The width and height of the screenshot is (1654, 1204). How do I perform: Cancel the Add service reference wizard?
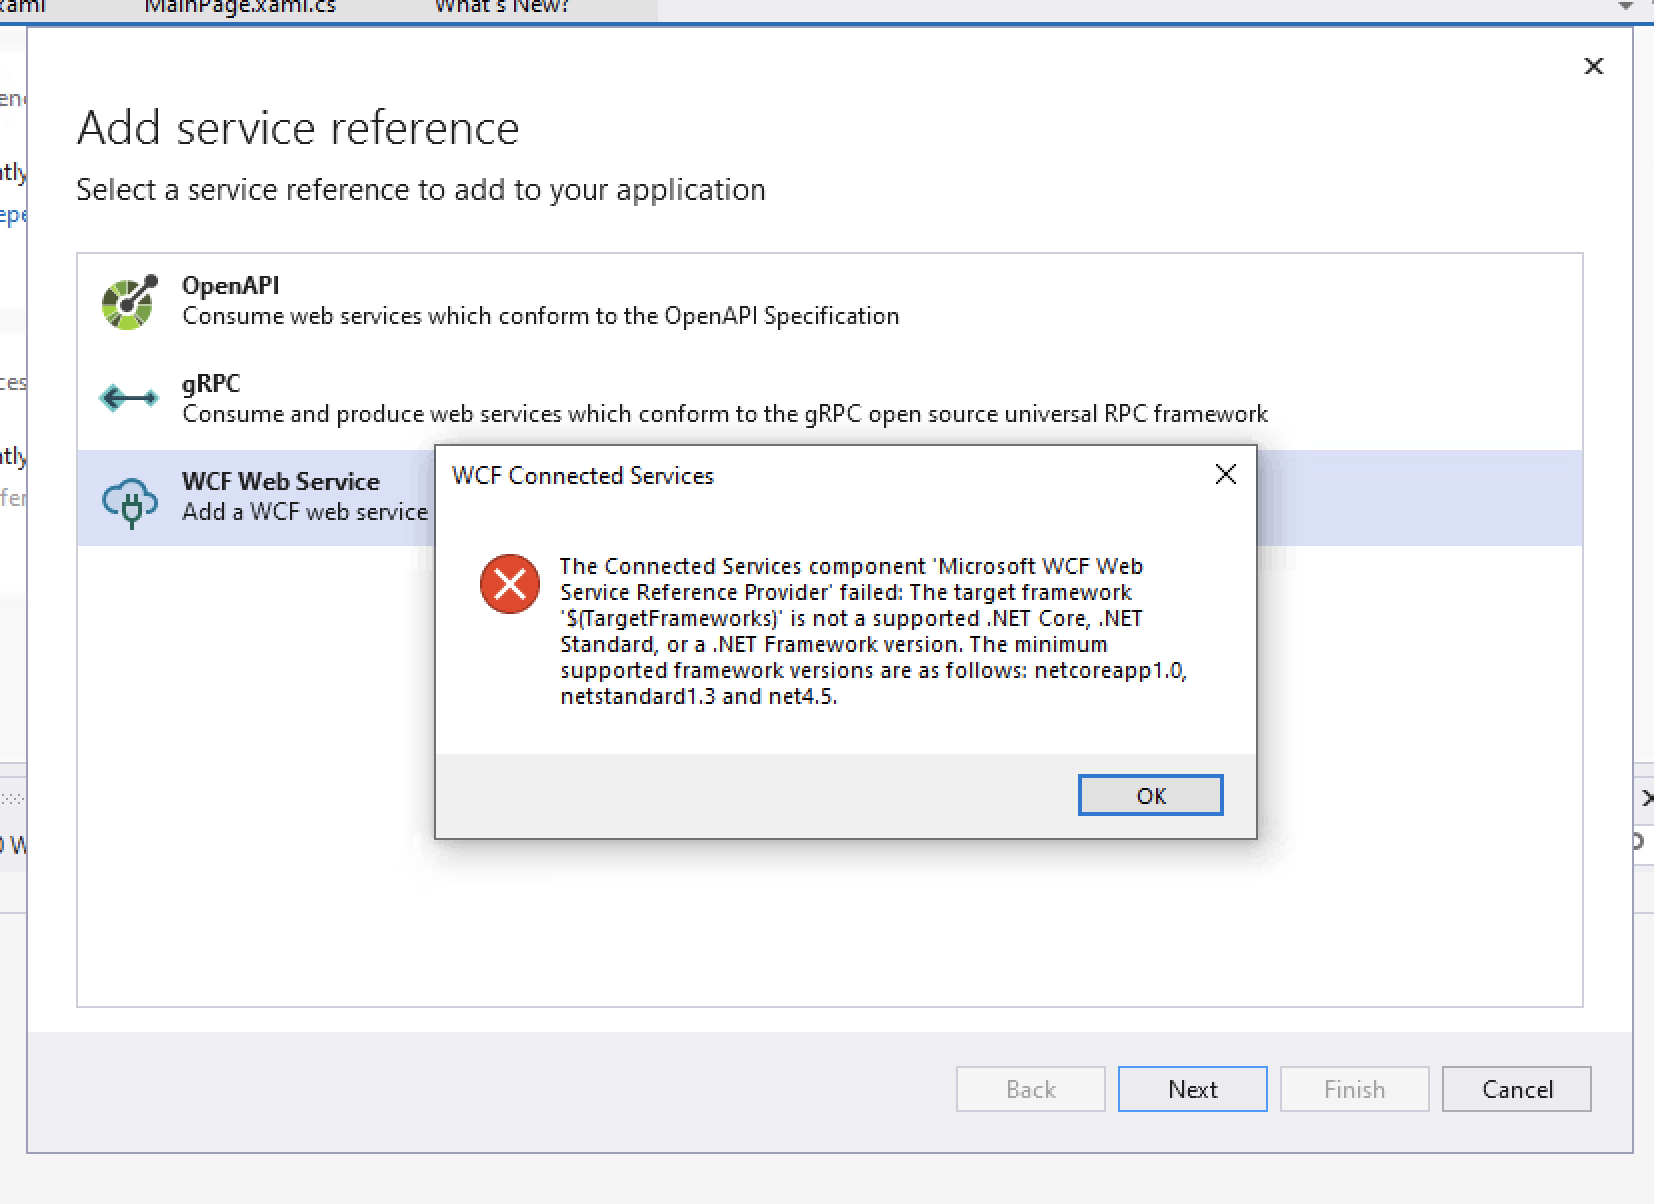(1517, 1089)
